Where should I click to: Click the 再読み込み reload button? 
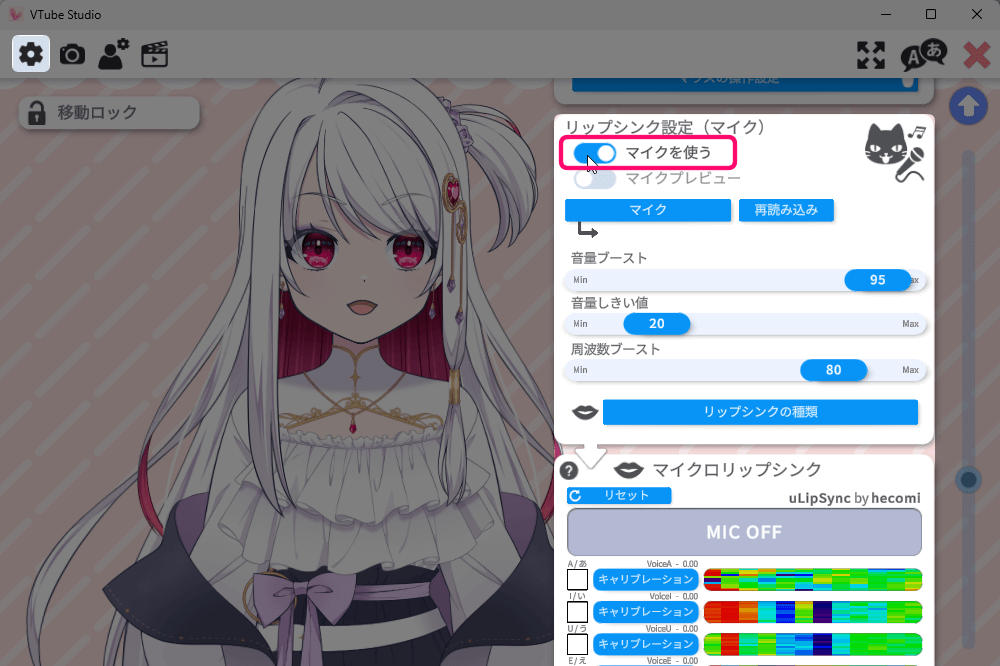pyautogui.click(x=786, y=210)
